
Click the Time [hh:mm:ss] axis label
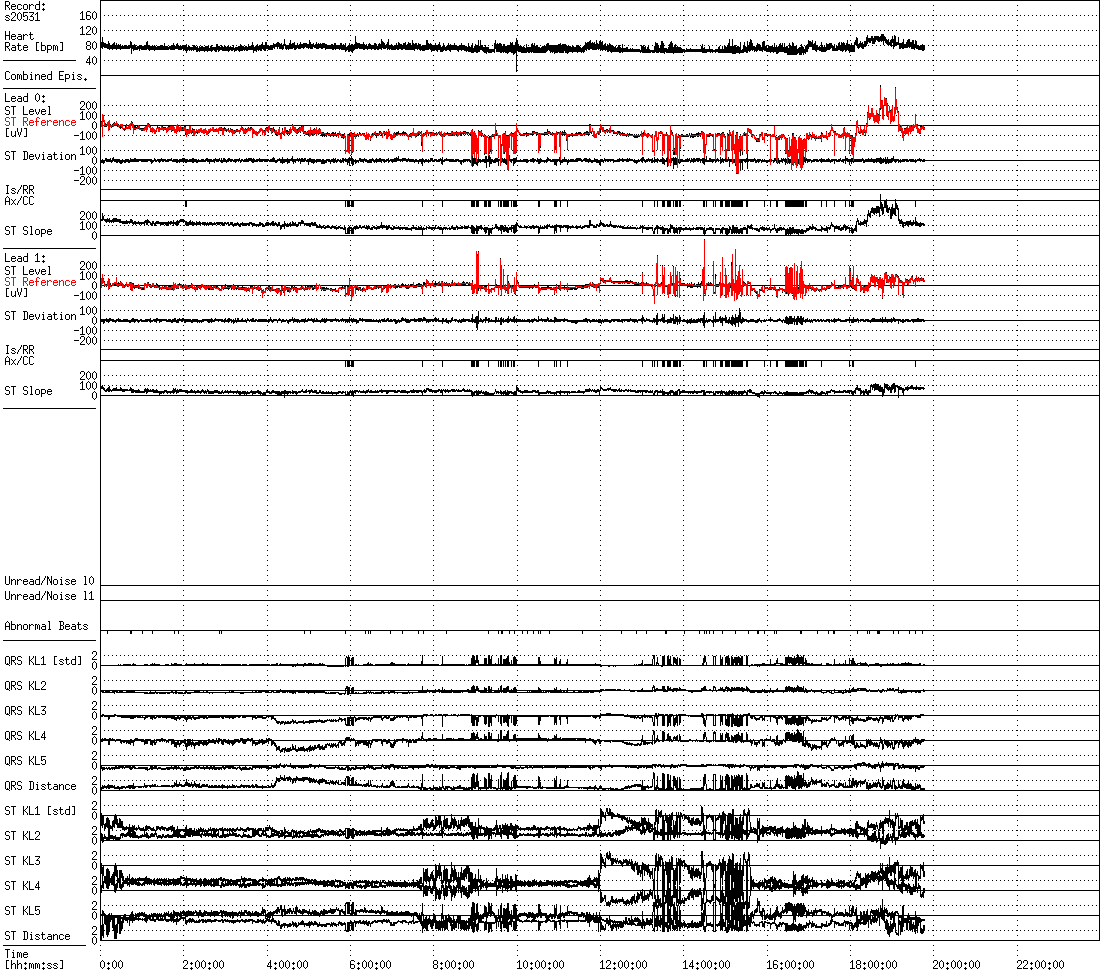pyautogui.click(x=34, y=959)
